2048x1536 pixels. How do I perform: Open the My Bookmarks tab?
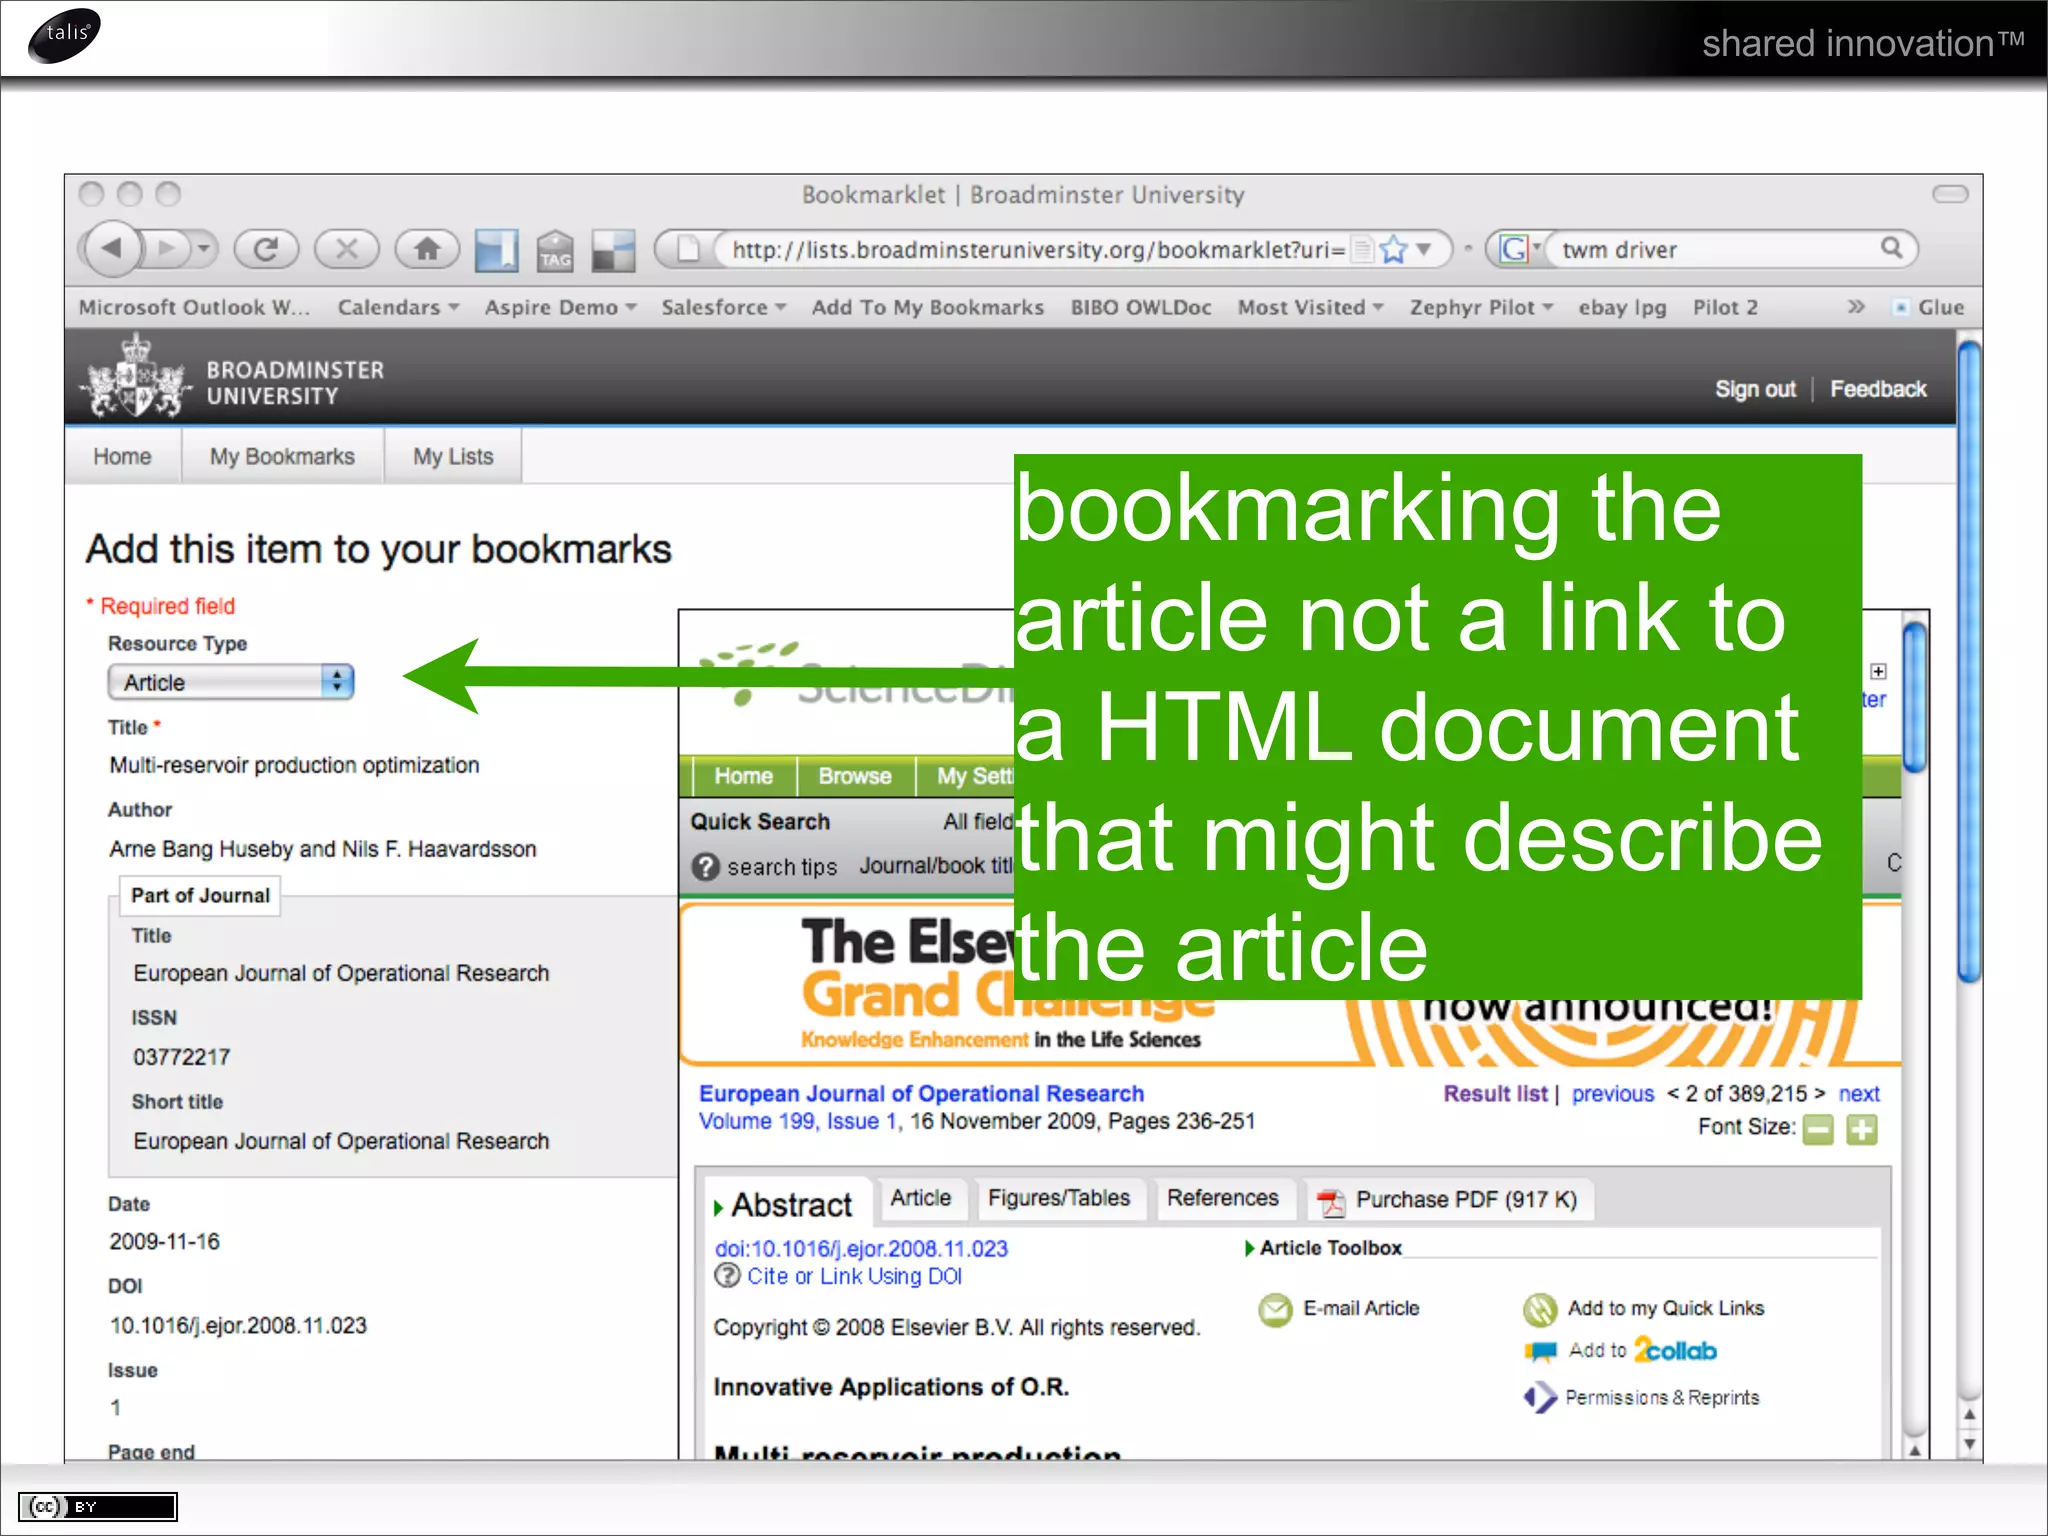[282, 456]
